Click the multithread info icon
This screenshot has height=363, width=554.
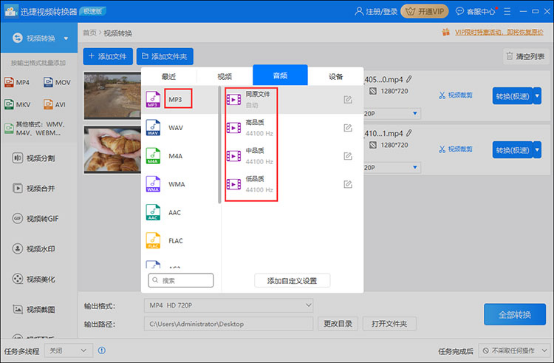(102, 350)
